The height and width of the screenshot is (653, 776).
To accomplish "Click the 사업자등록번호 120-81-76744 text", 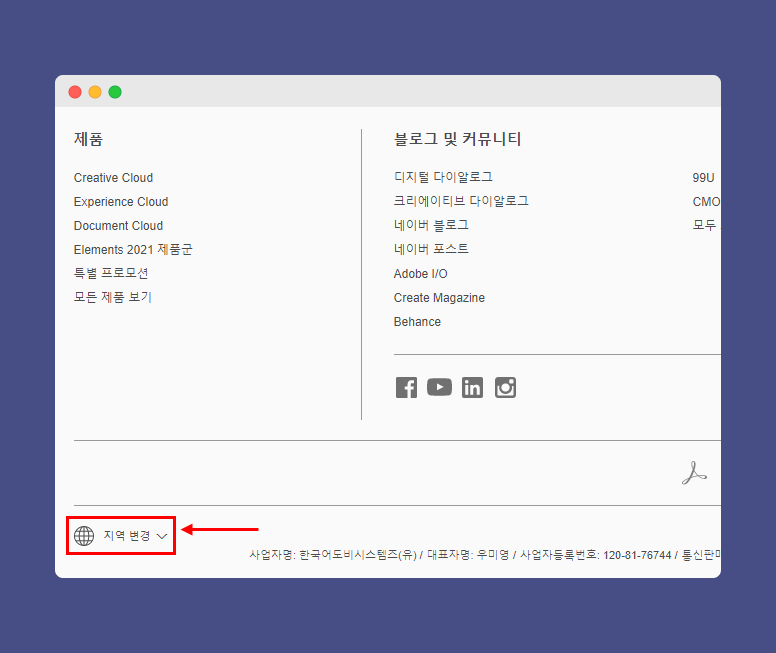I will (595, 555).
